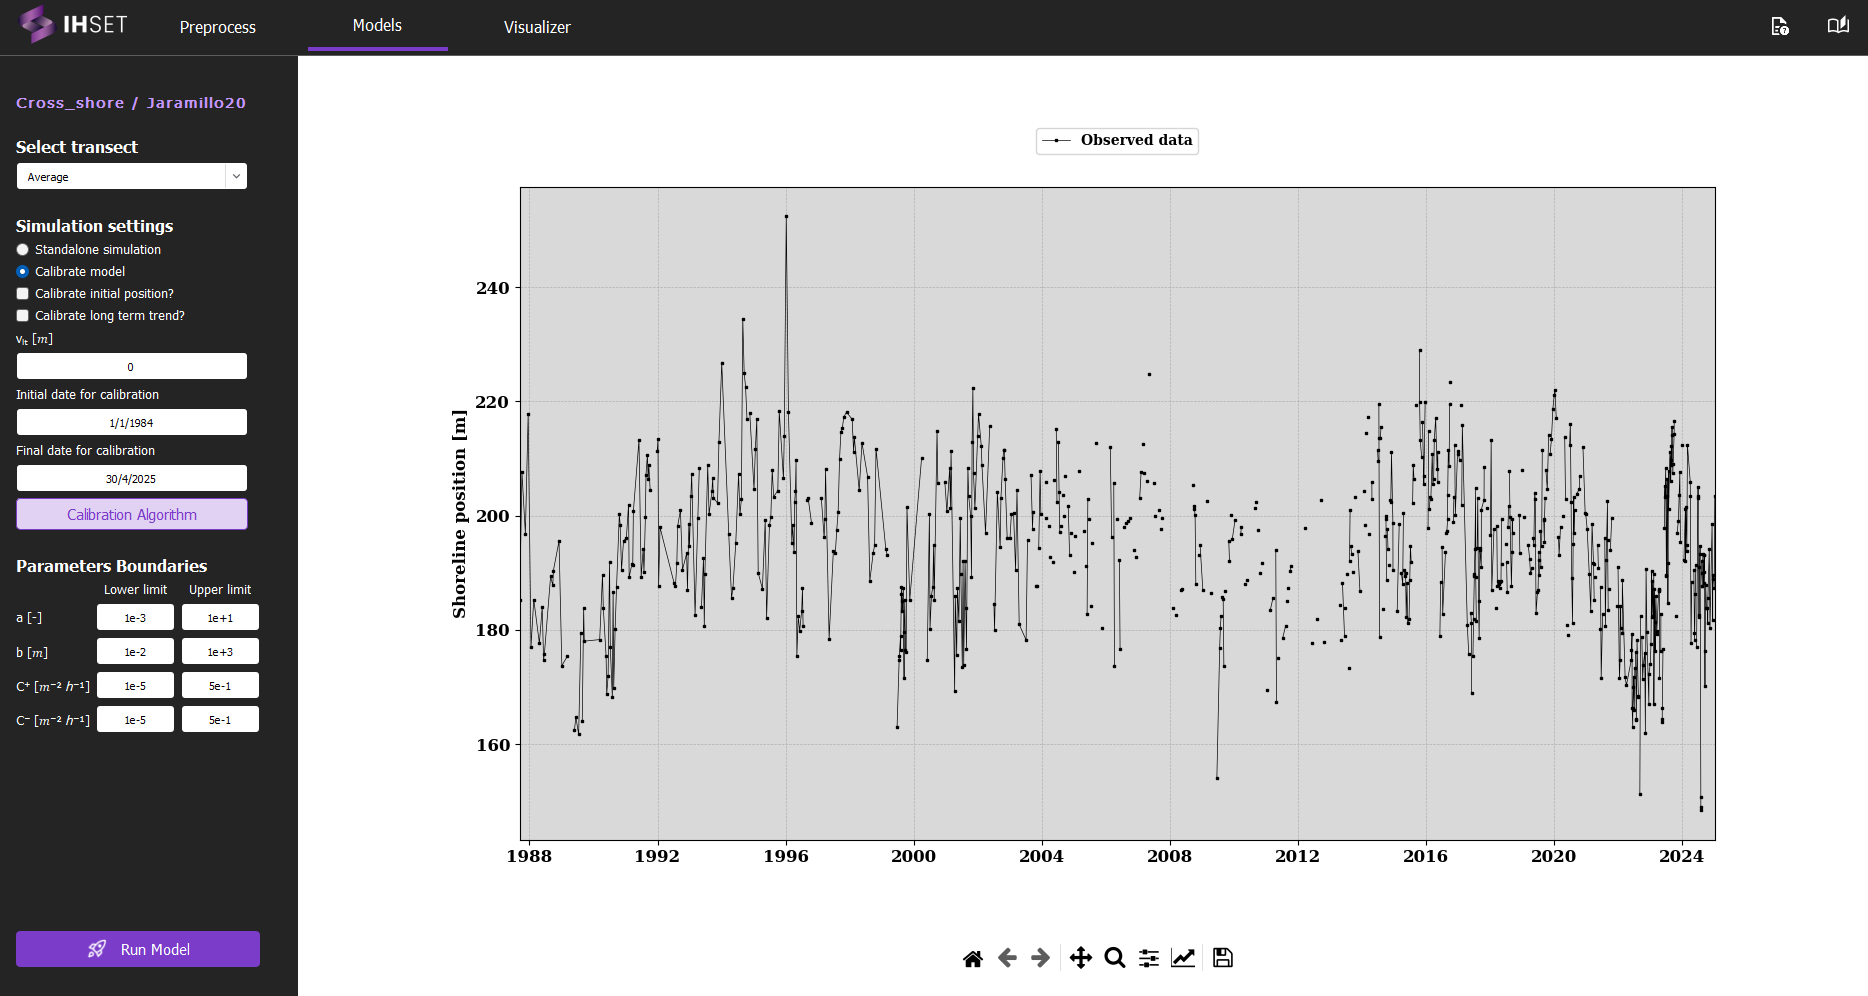Image resolution: width=1868 pixels, height=996 pixels.
Task: Go back using the left arrow toolbar icon
Action: coord(1007,957)
